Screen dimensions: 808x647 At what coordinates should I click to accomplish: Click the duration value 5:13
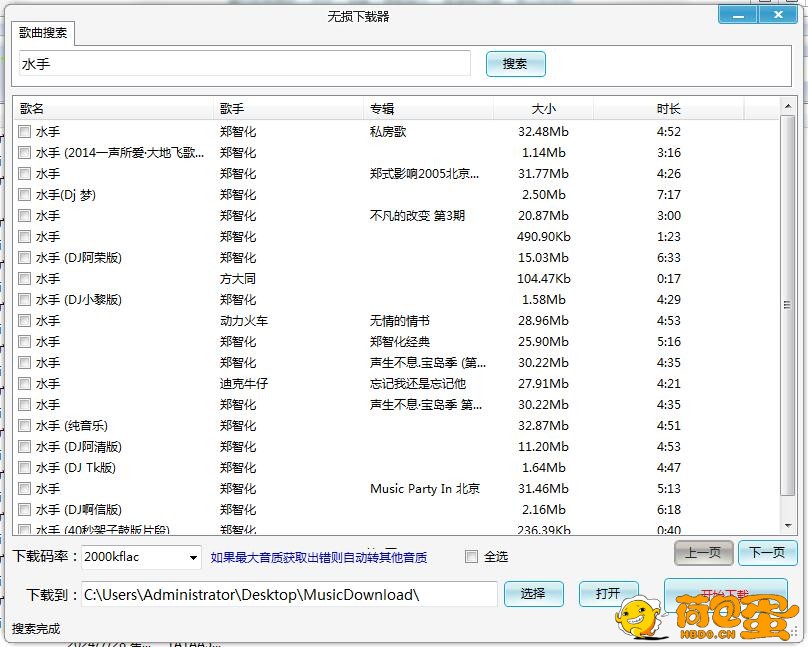[668, 489]
